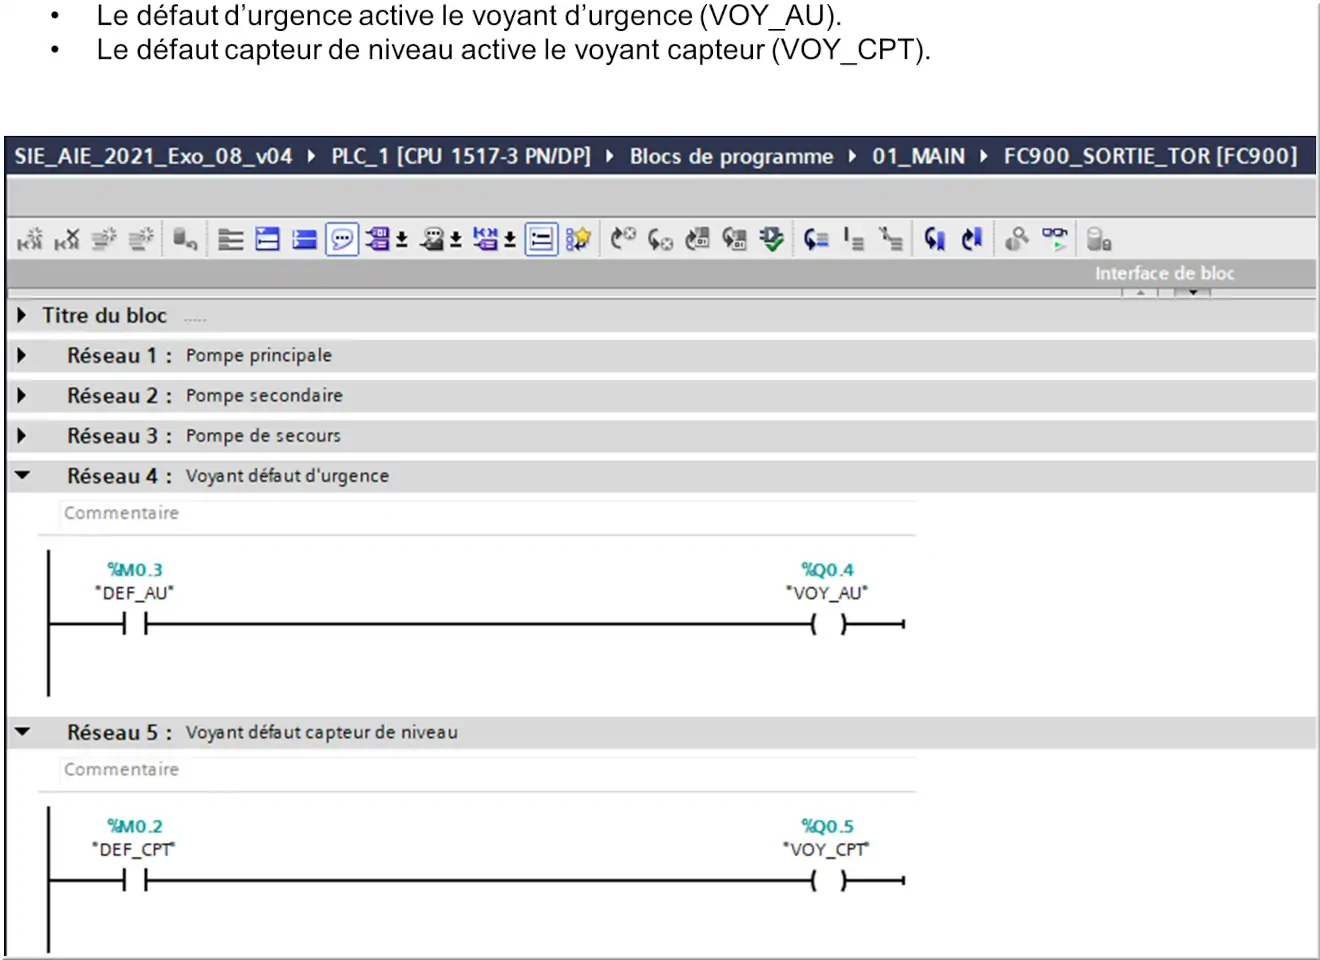The height and width of the screenshot is (960, 1320).
Task: Click the vertical bar with lines icon
Action: point(853,239)
